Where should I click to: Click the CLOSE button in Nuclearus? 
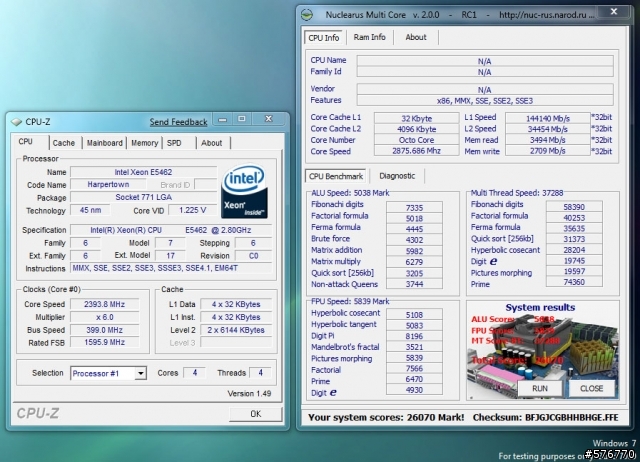click(x=591, y=389)
